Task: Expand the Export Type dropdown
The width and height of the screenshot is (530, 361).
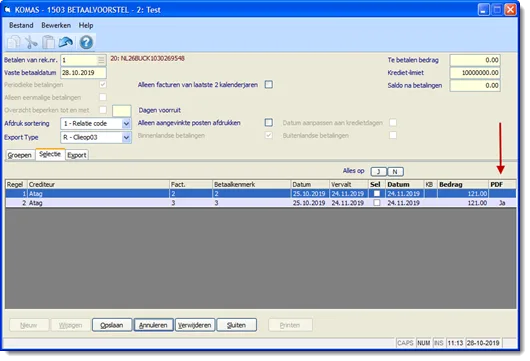Action: click(126, 138)
